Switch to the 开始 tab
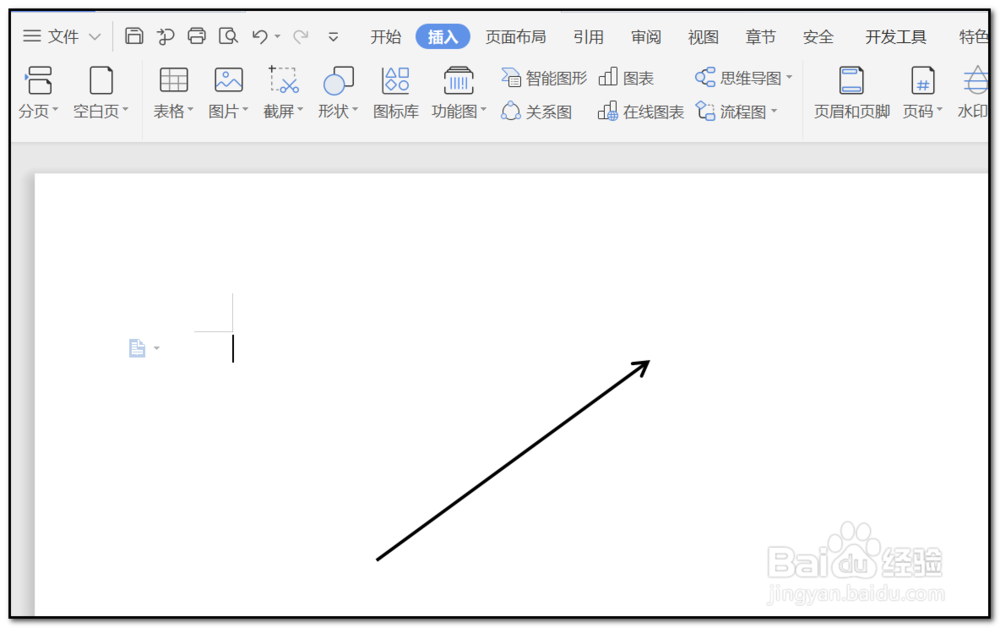 (386, 37)
